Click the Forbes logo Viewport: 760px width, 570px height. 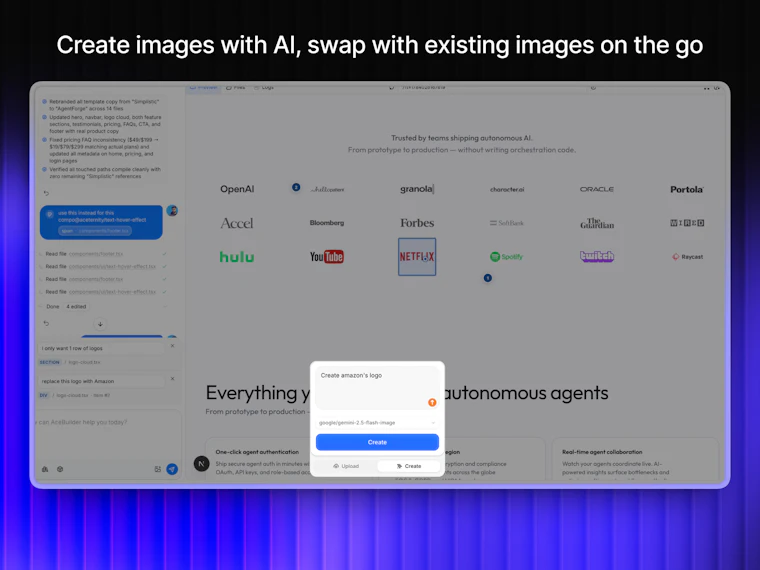click(417, 223)
